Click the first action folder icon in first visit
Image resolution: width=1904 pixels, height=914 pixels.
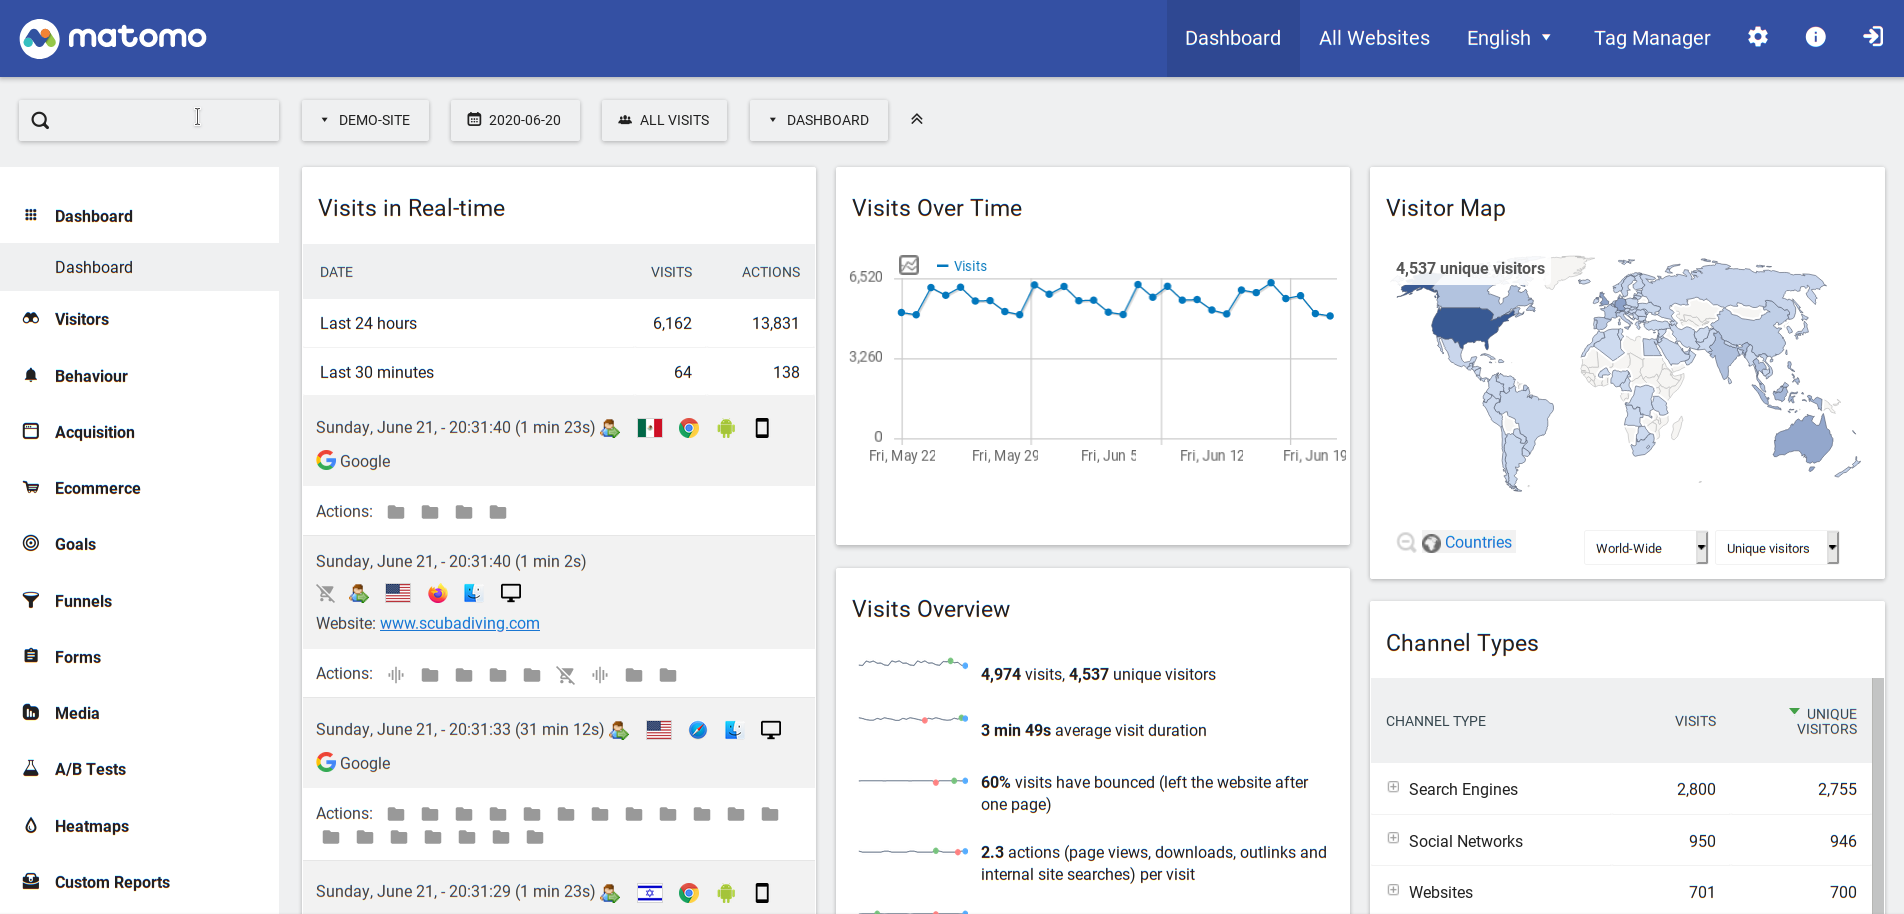(396, 512)
